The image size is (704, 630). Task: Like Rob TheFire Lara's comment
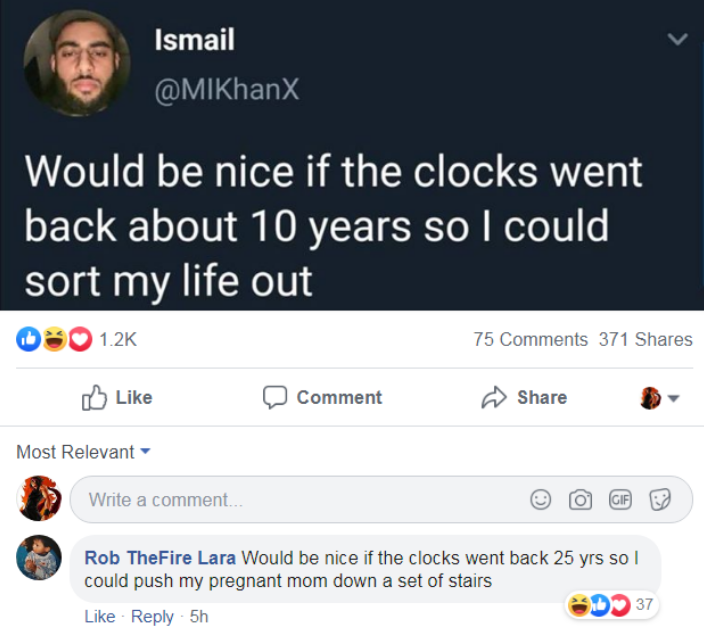click(x=99, y=616)
